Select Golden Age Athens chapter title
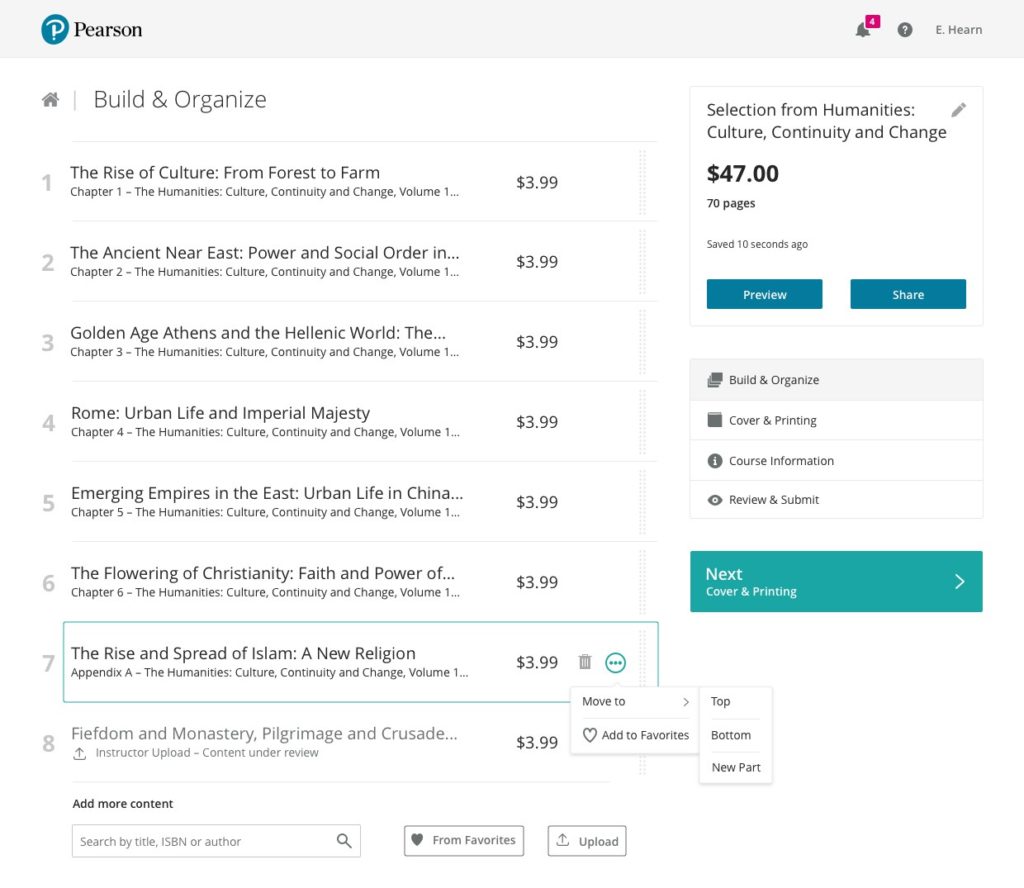 (x=258, y=333)
